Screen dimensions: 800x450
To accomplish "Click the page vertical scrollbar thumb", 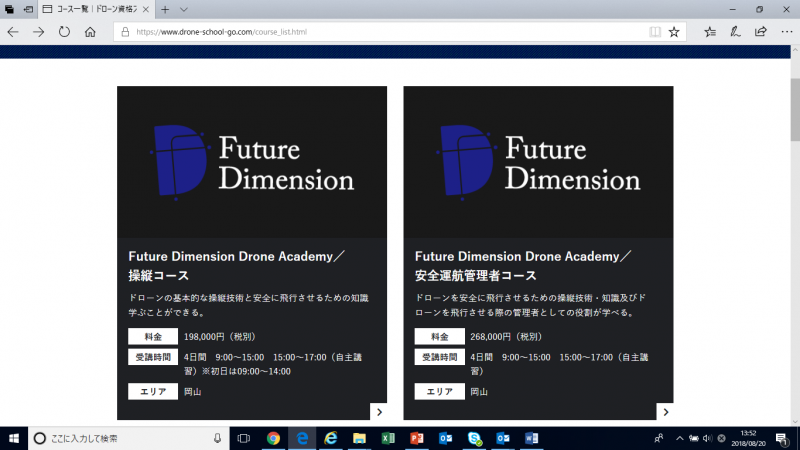I will click(795, 110).
